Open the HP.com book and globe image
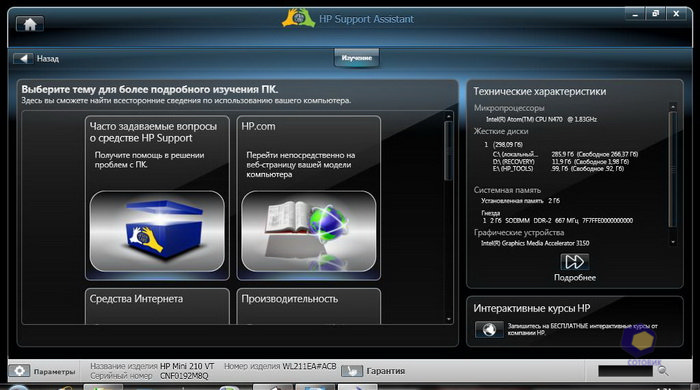 [308, 231]
